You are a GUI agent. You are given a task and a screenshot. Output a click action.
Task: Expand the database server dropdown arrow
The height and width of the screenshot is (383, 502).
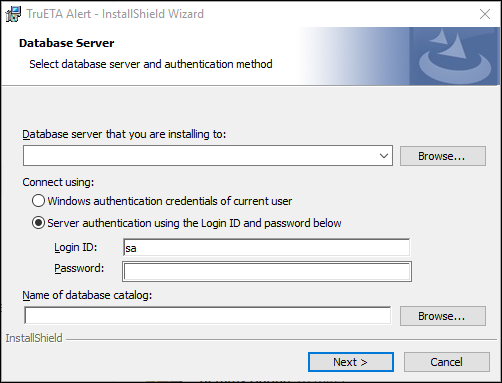click(x=384, y=156)
